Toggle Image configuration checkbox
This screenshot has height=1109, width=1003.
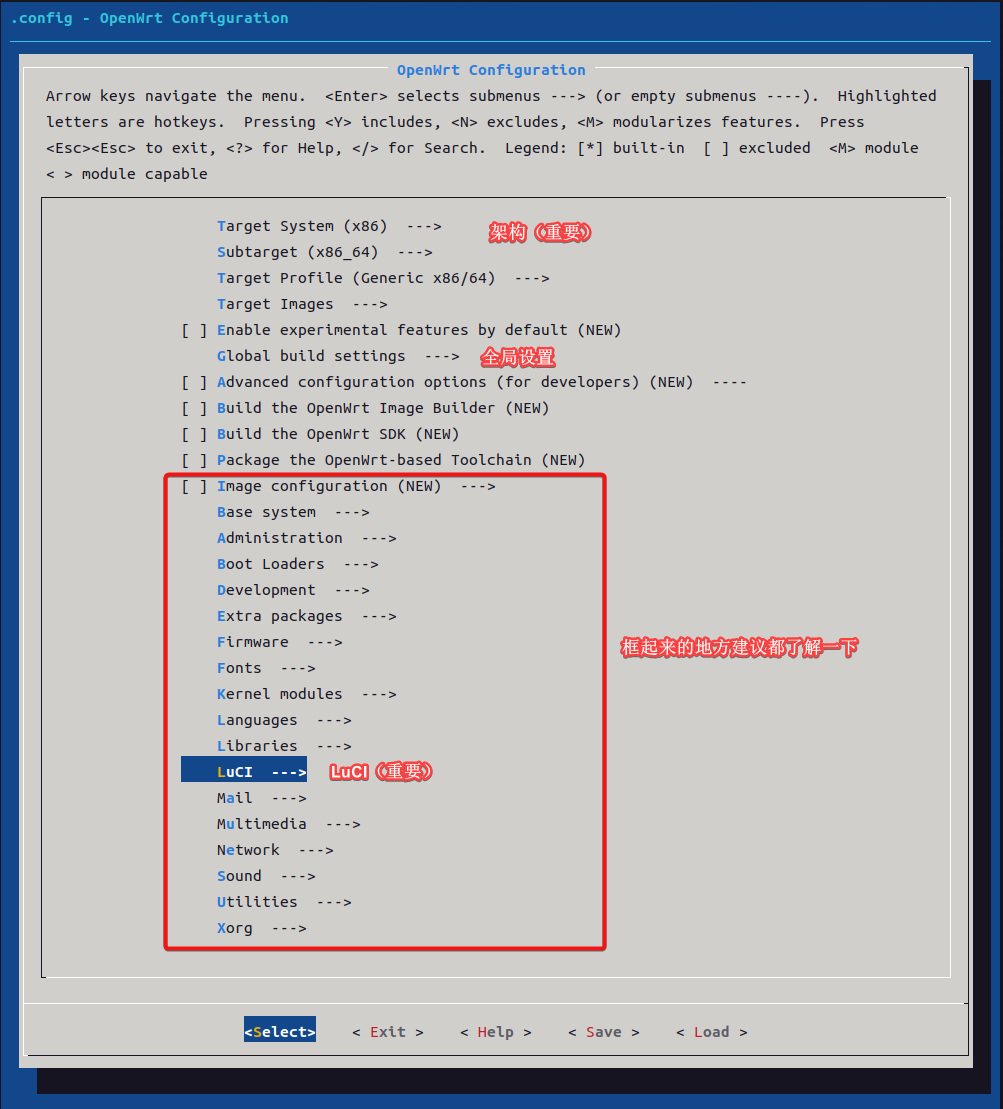click(x=194, y=487)
